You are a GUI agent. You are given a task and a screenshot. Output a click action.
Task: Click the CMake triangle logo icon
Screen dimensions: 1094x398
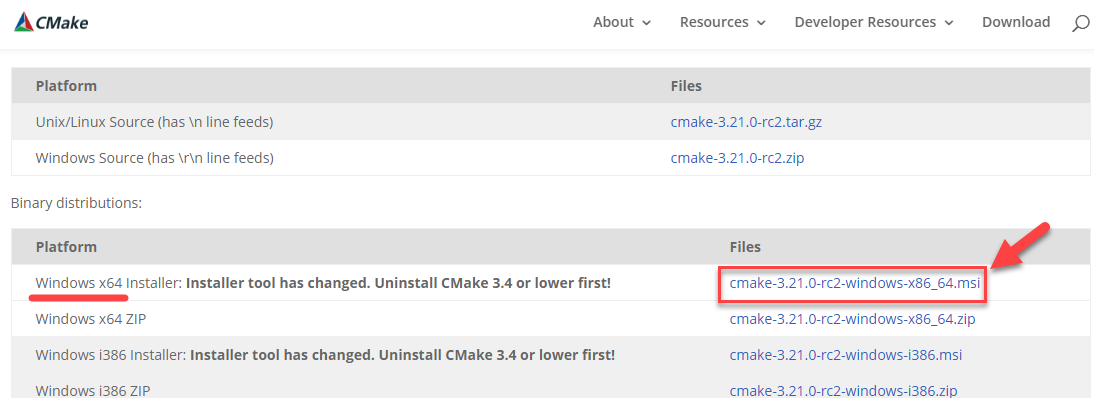tap(24, 22)
